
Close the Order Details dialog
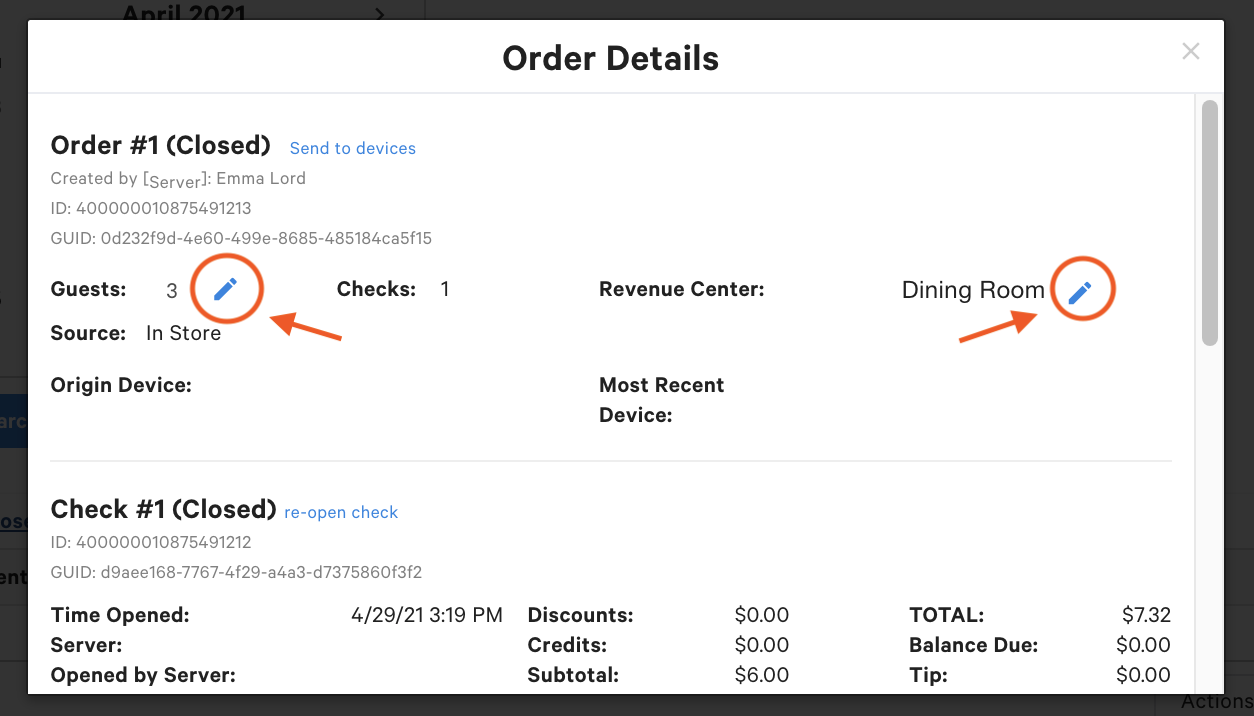click(1190, 51)
